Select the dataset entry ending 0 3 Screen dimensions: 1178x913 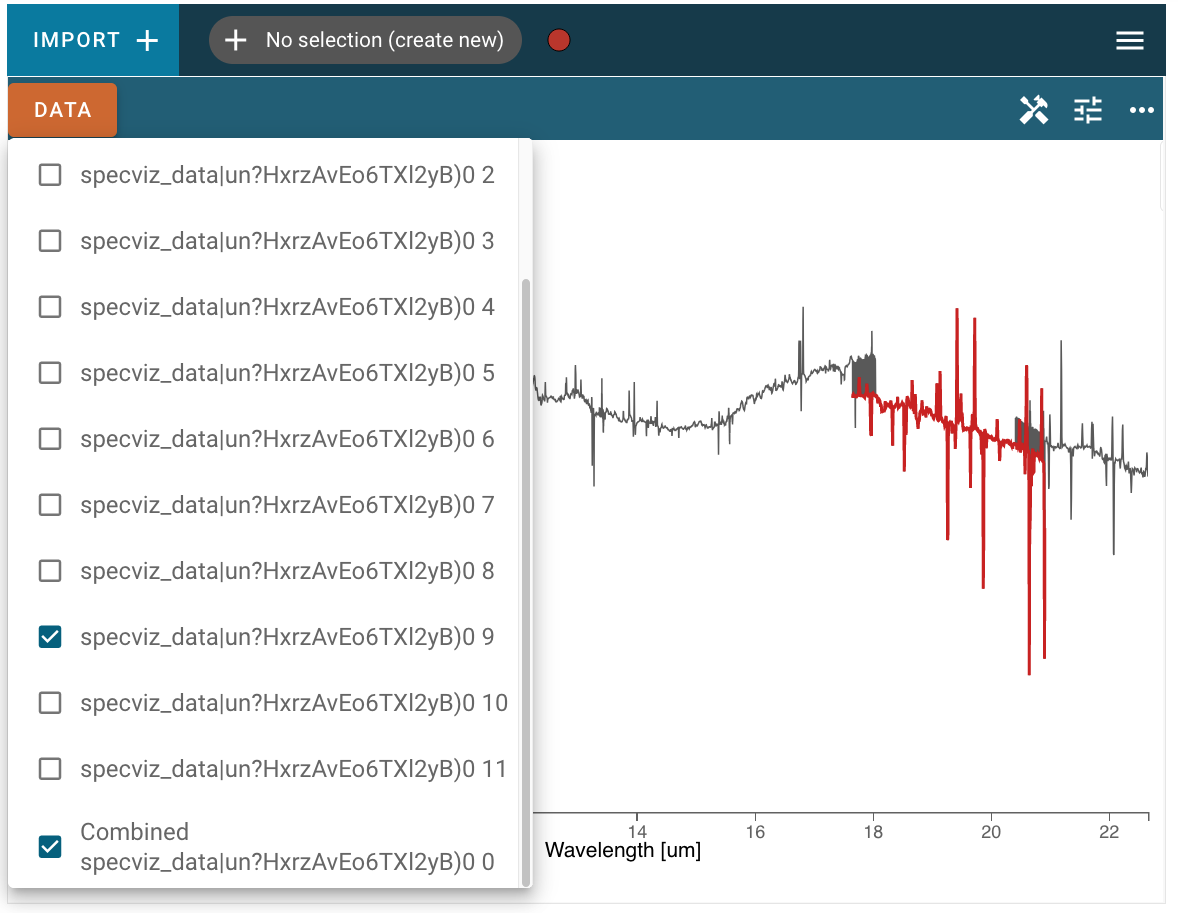tap(287, 241)
